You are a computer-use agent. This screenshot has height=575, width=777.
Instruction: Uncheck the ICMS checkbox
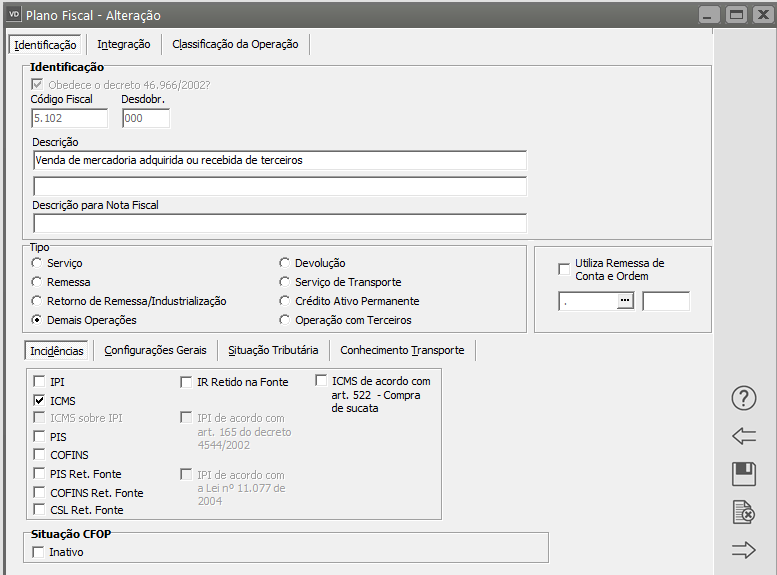(x=39, y=400)
